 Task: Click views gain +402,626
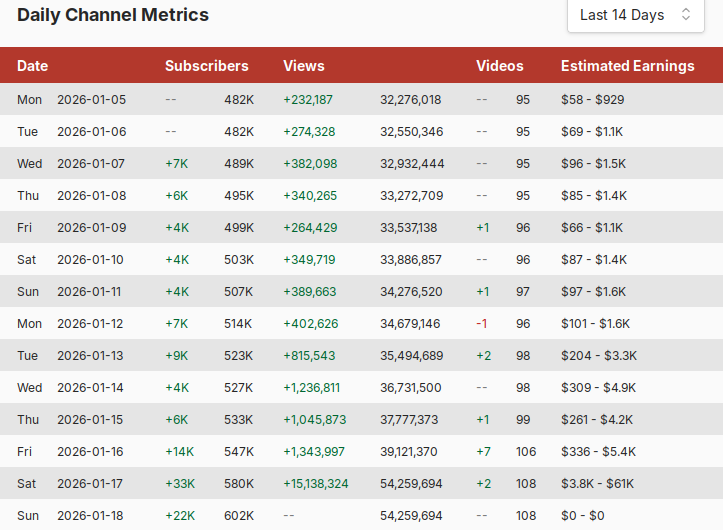tap(311, 324)
